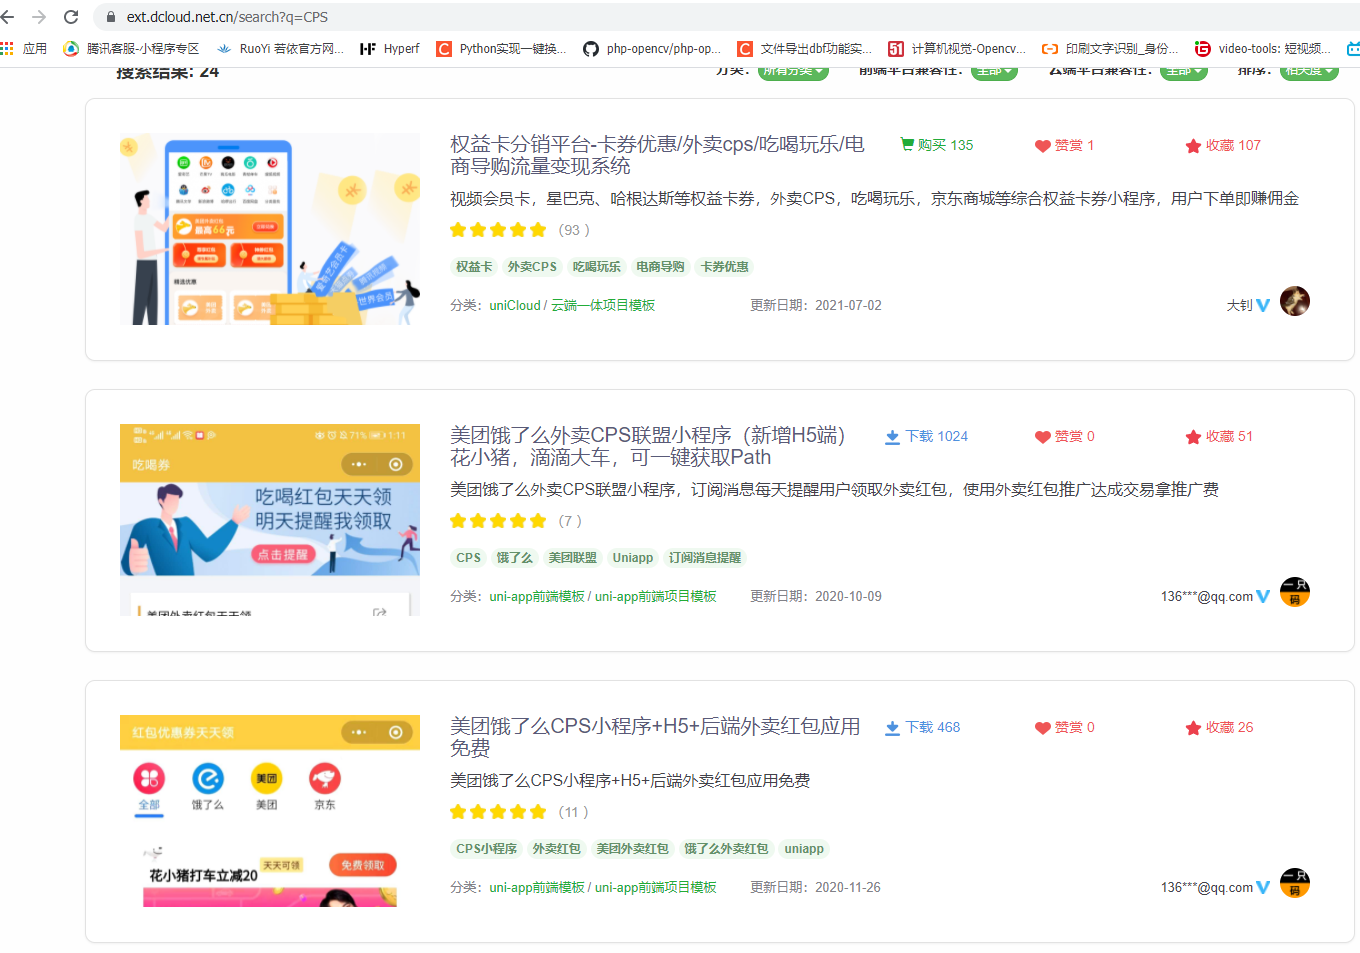Reload the page with the refresh icon
Image resolution: width=1360 pixels, height=953 pixels.
71,17
